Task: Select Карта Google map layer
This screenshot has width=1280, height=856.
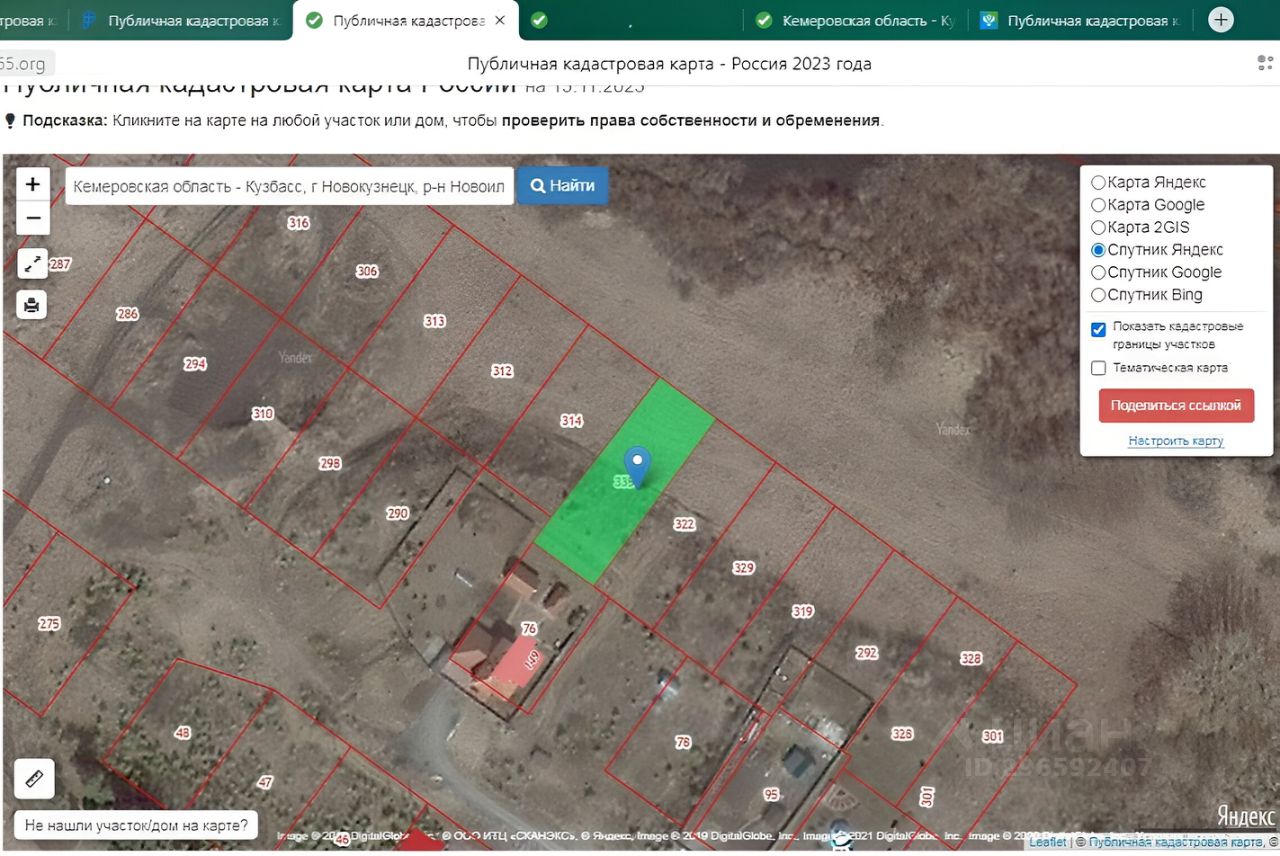Action: (x=1147, y=205)
